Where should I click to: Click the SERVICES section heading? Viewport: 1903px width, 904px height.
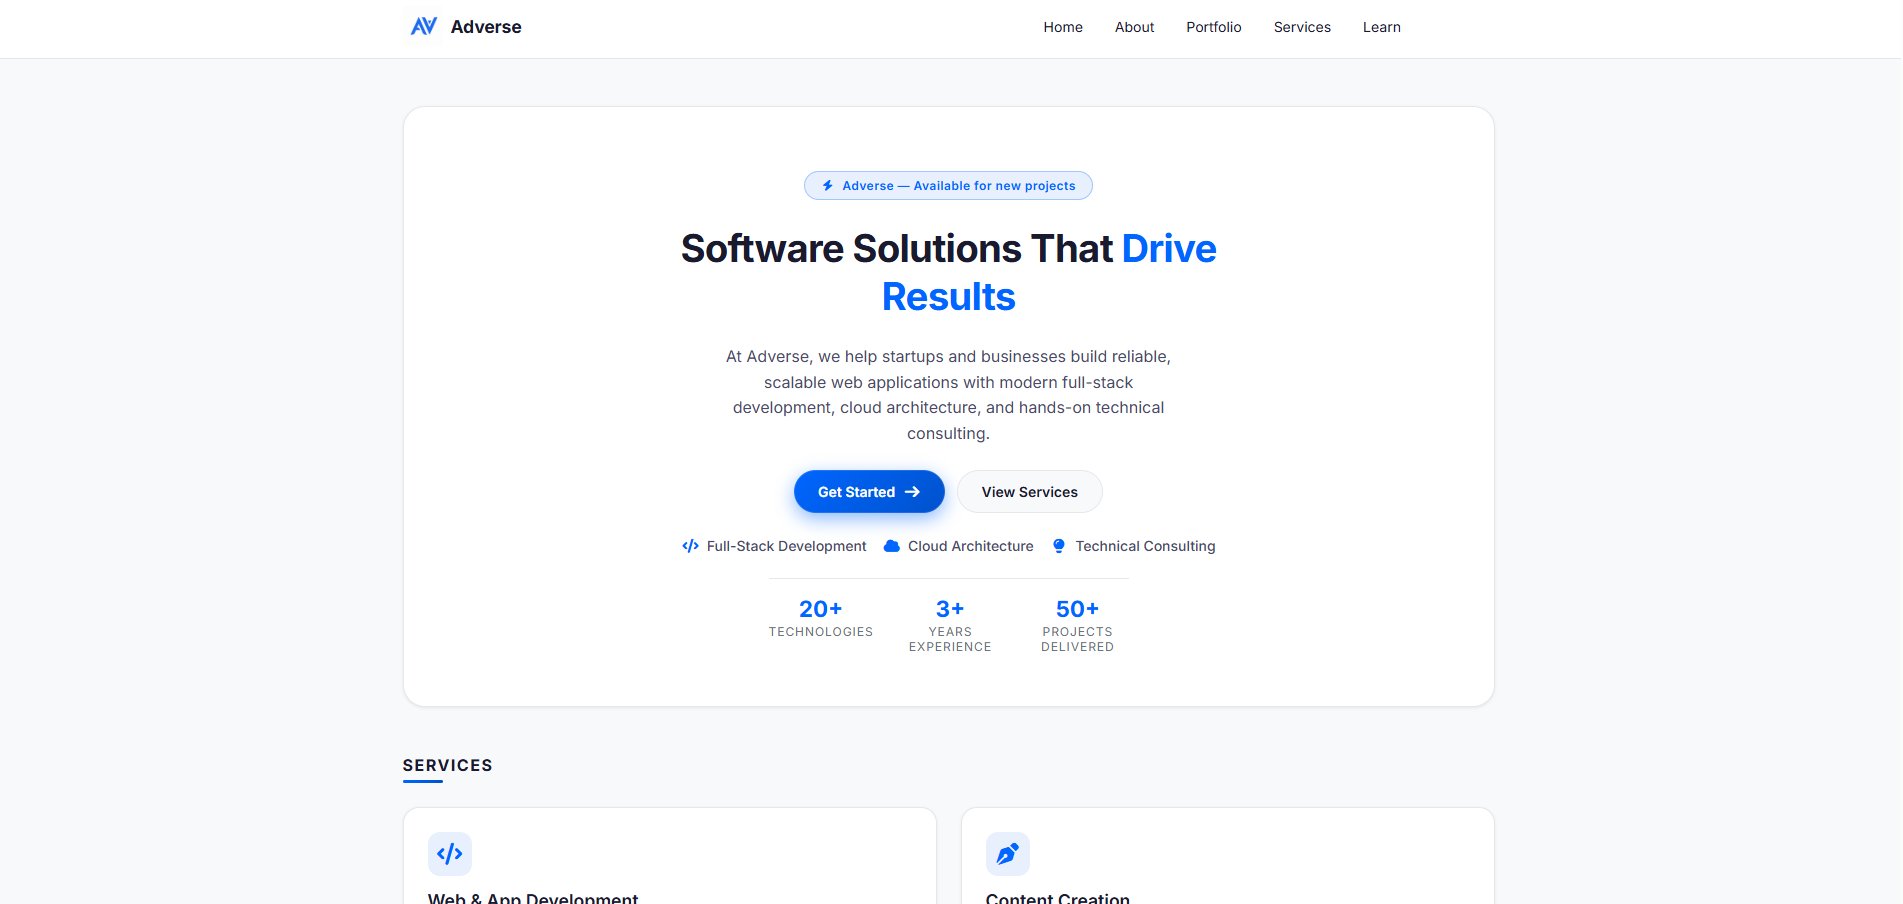448,765
